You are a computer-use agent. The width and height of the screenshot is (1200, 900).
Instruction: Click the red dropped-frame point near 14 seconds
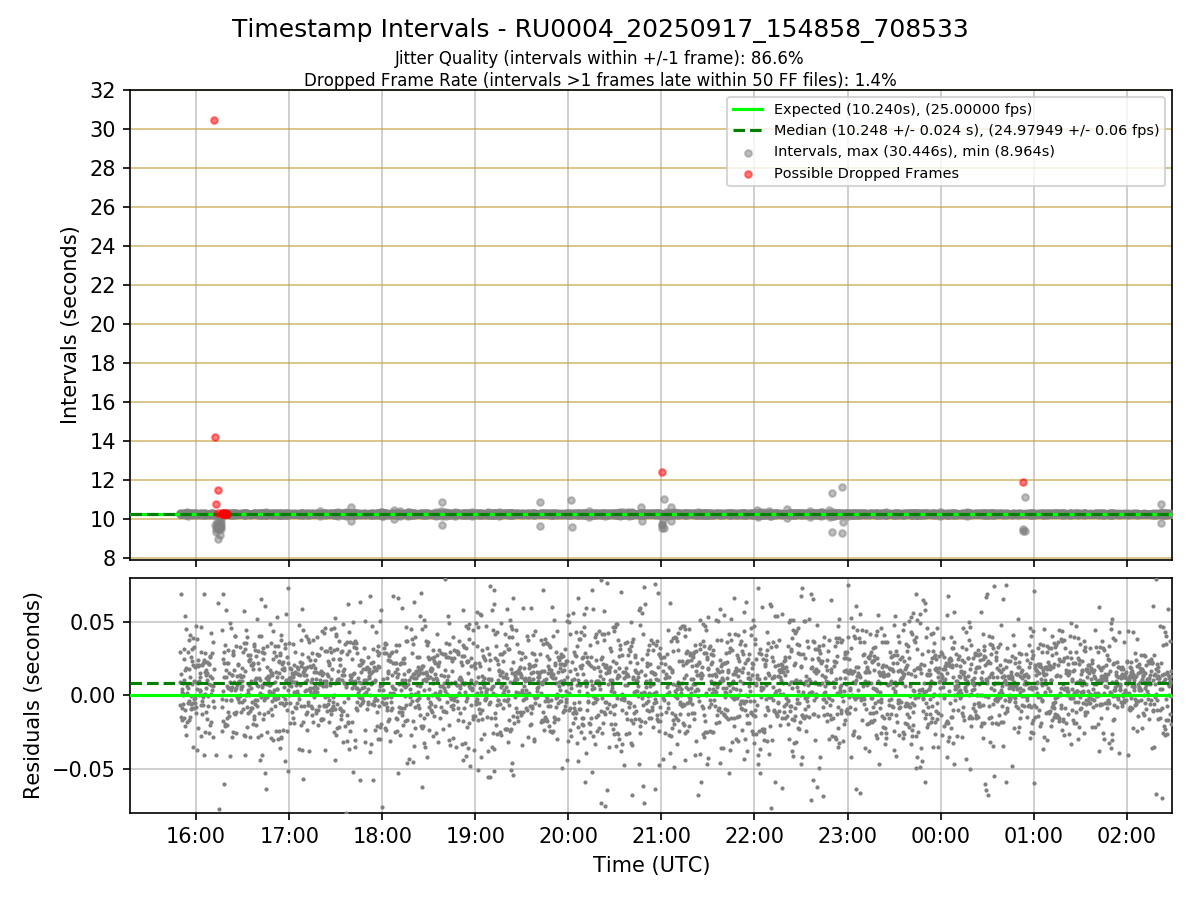coord(215,437)
